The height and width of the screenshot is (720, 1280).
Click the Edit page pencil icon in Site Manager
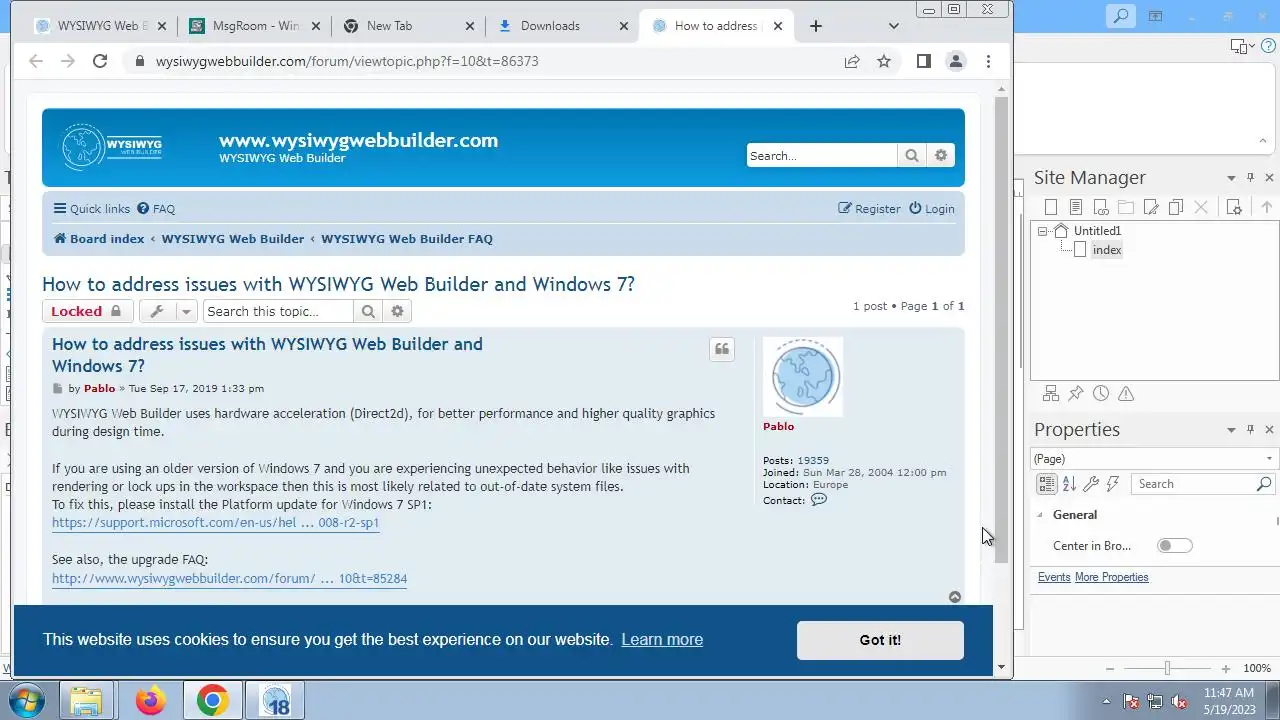(x=1151, y=207)
